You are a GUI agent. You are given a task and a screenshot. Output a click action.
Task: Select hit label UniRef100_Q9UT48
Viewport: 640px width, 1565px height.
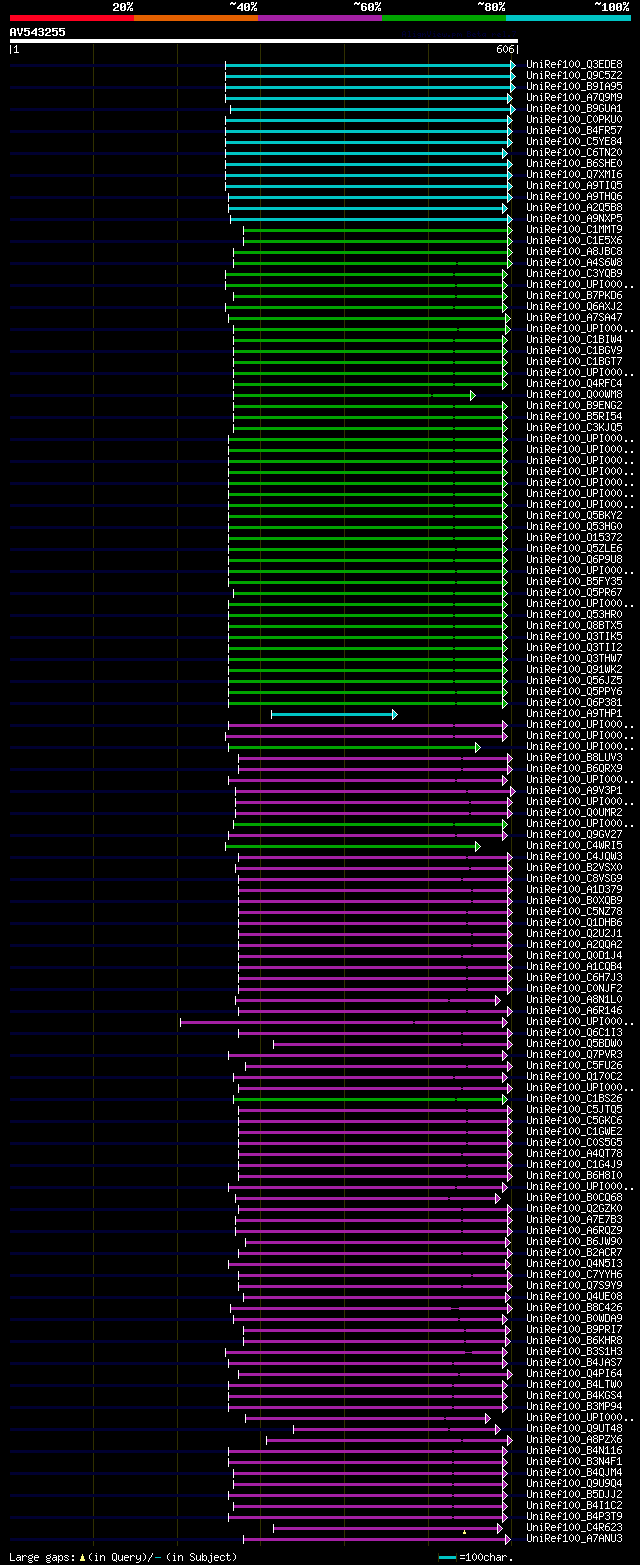(x=574, y=1428)
